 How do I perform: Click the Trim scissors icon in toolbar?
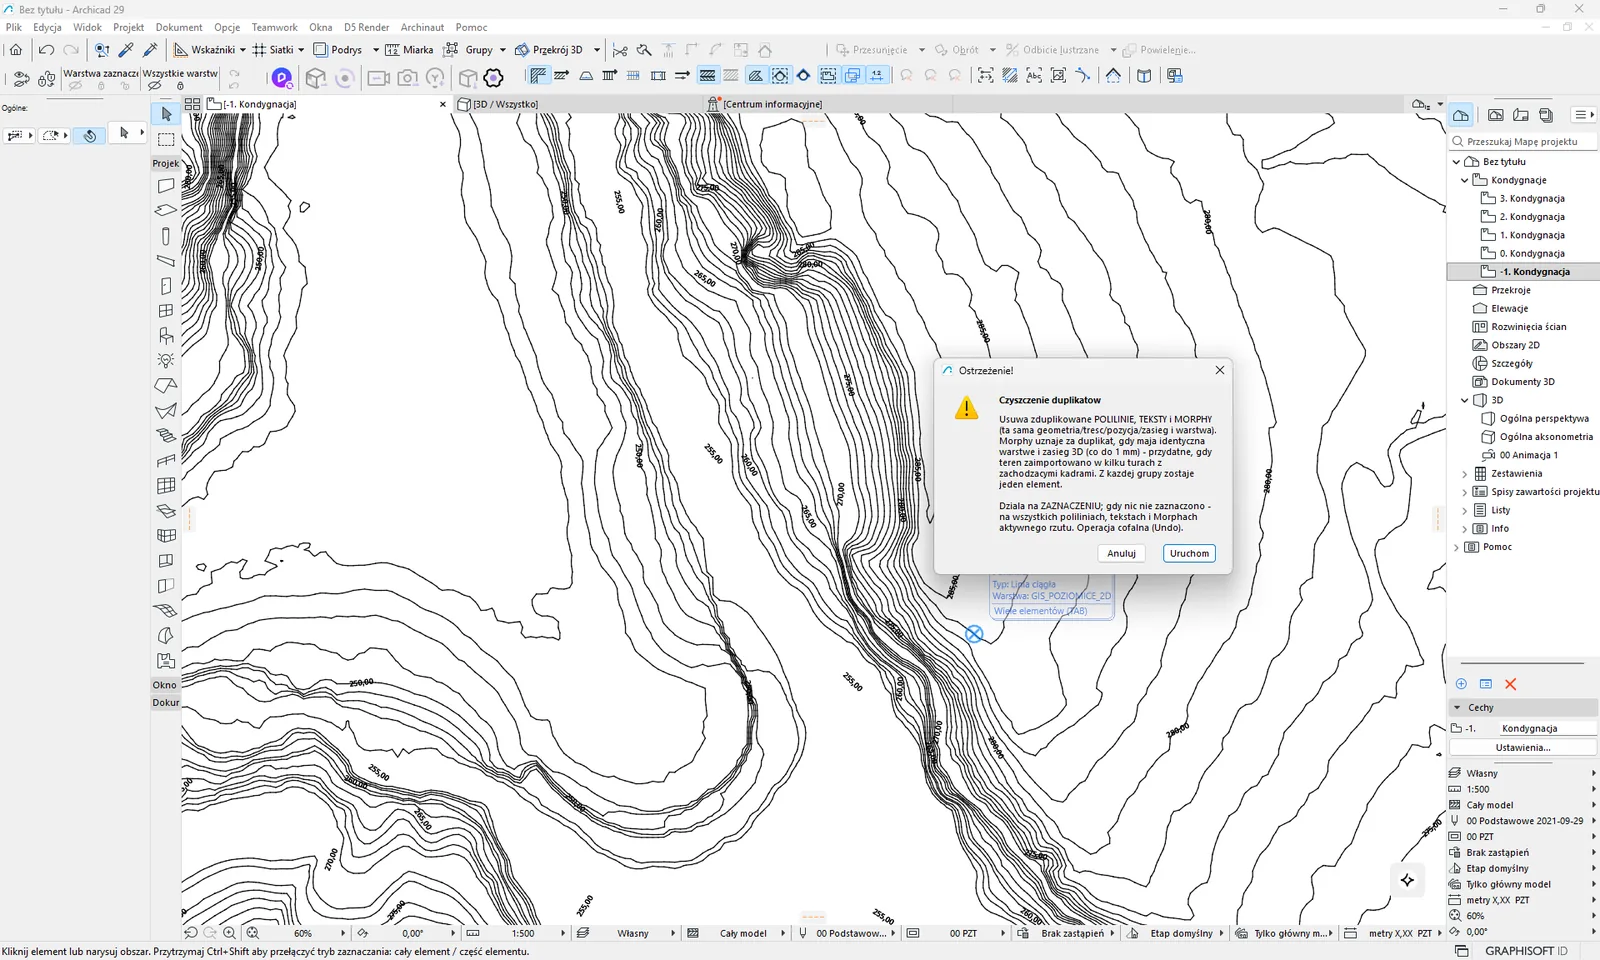point(620,50)
